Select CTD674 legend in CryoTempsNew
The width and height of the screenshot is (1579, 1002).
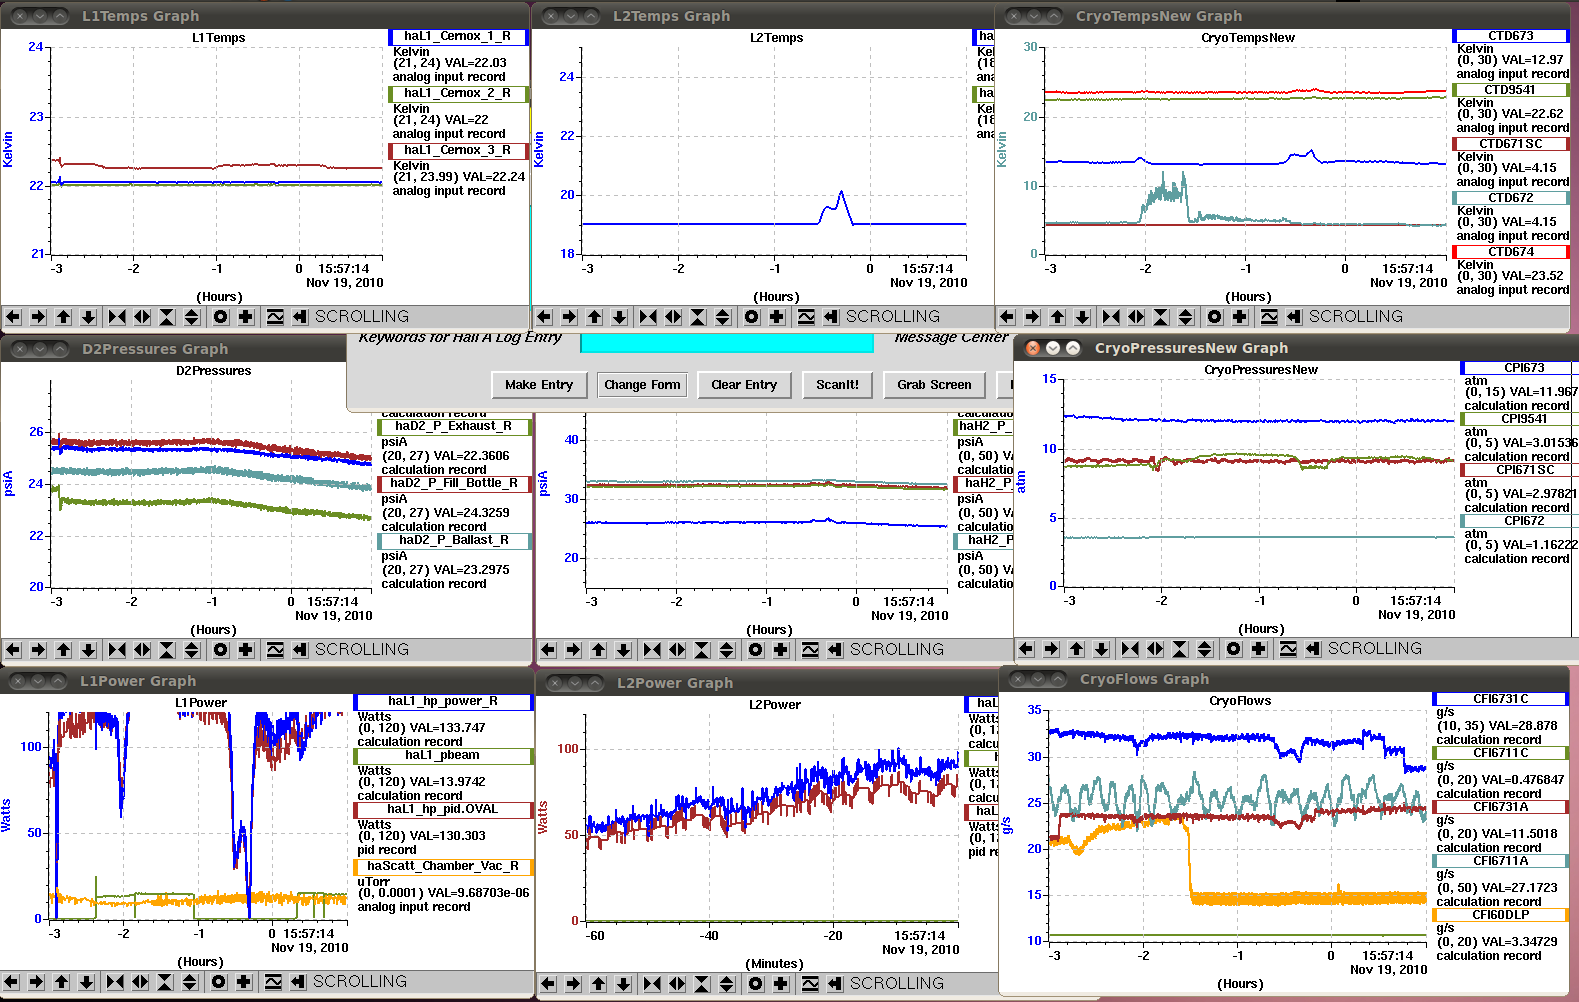pos(1510,252)
